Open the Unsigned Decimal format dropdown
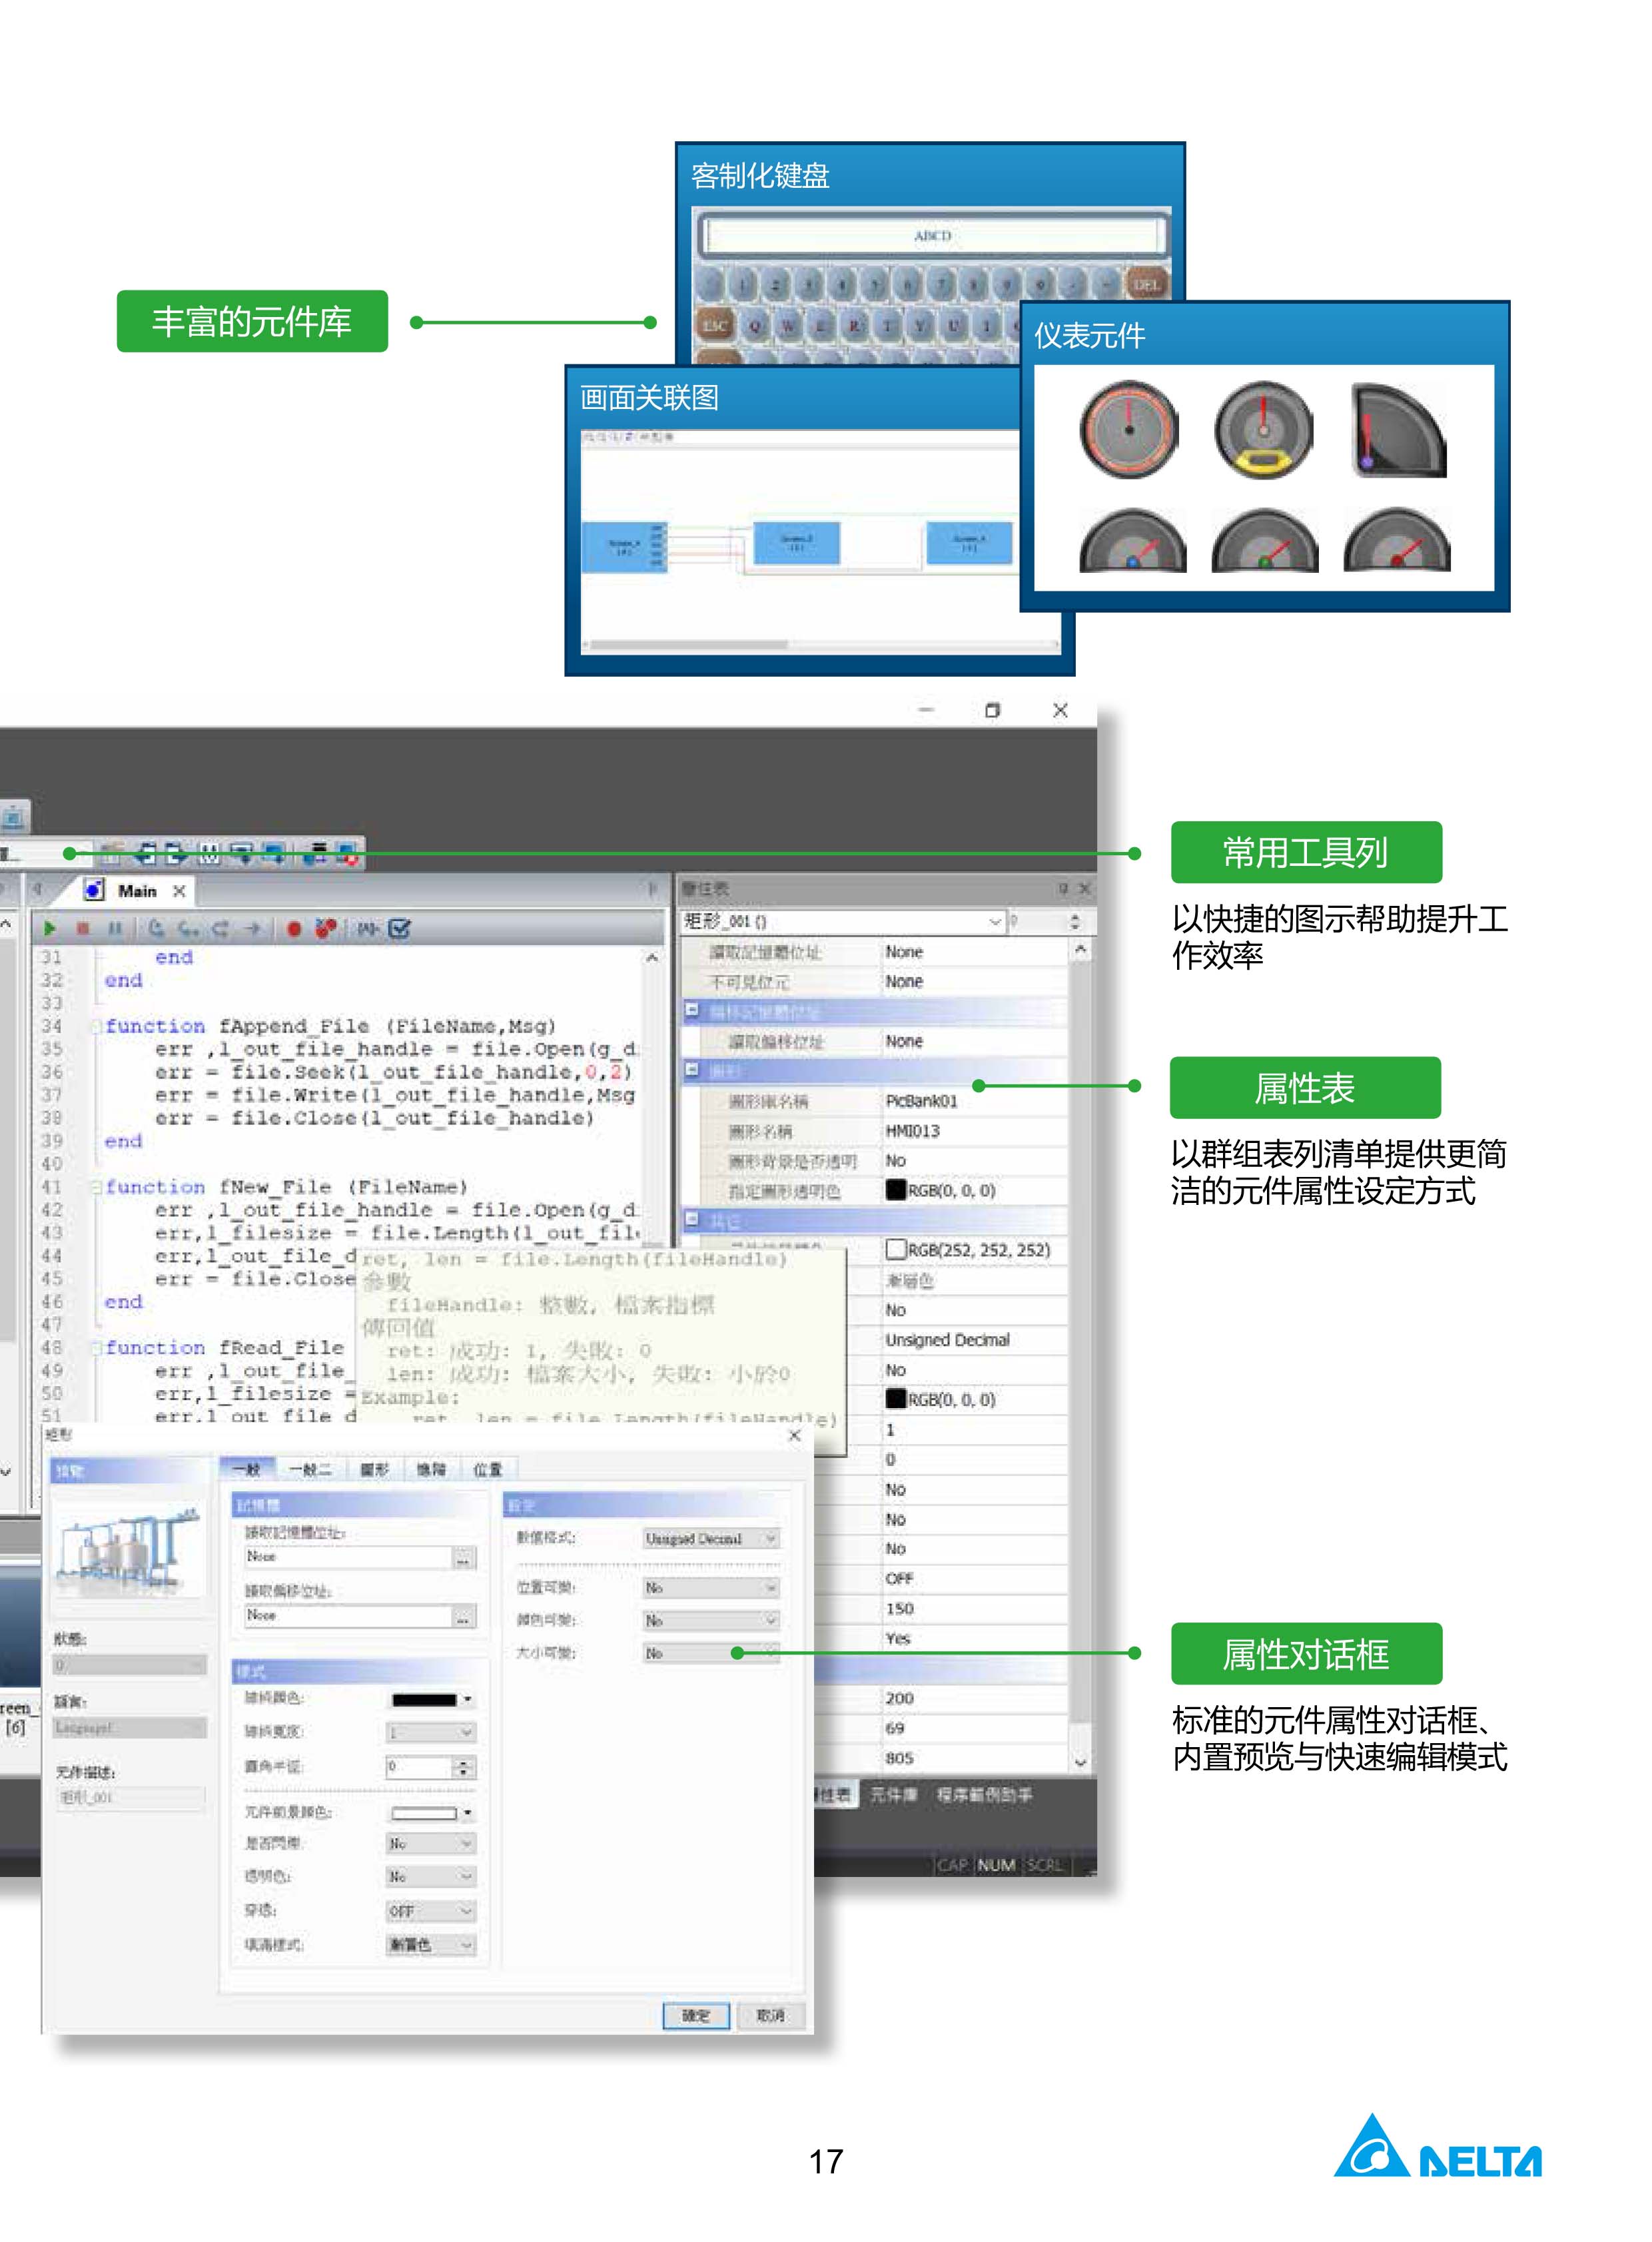1652x2242 pixels. 711,1538
